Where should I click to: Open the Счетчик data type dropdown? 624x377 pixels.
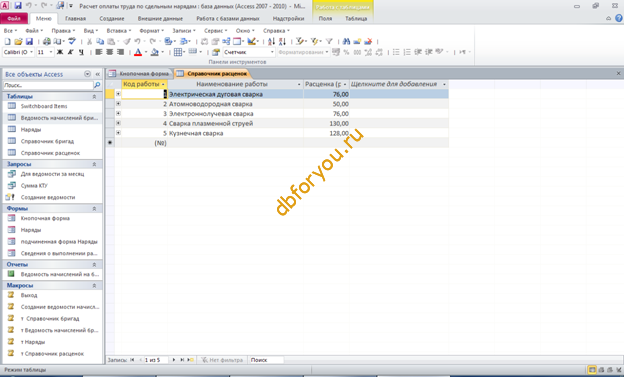[x=272, y=52]
